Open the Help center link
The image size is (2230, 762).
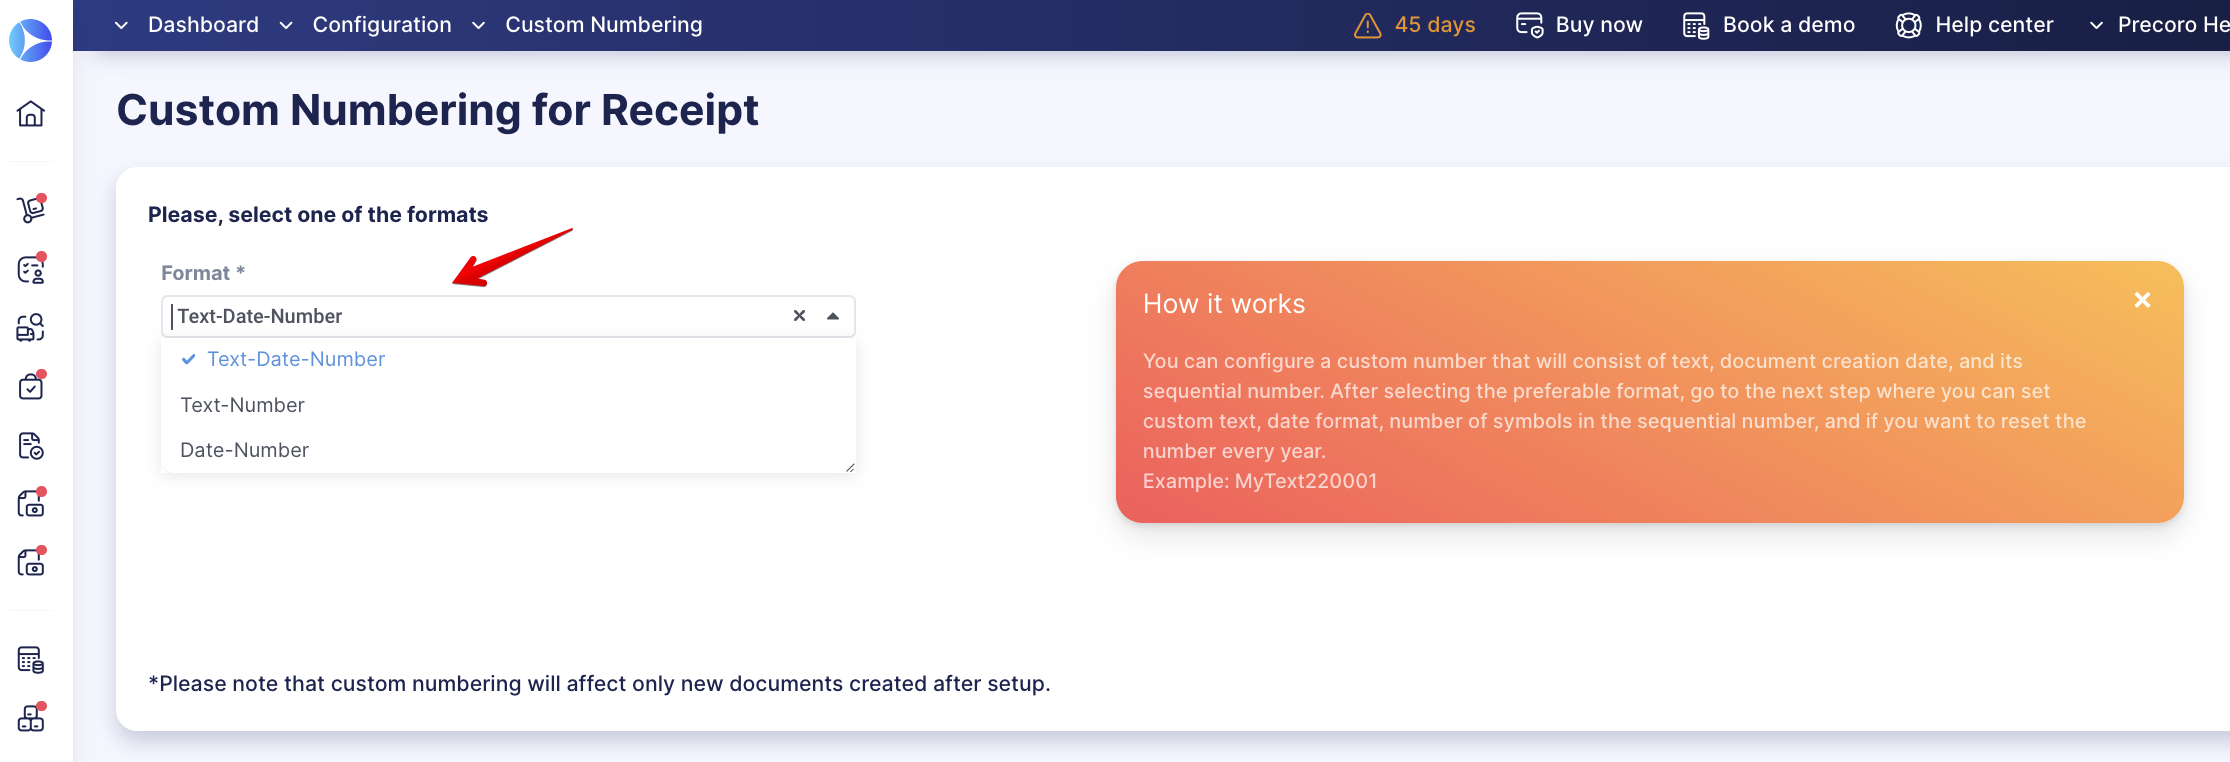point(1994,25)
